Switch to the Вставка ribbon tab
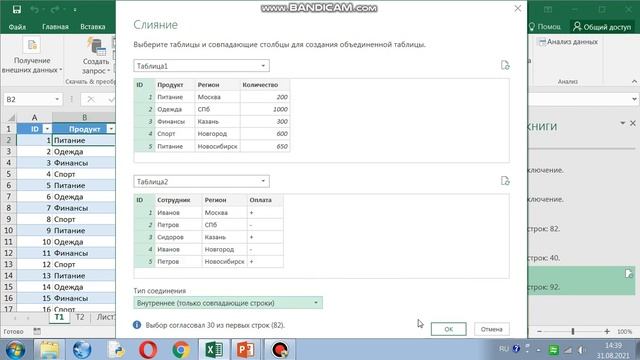 [x=93, y=27]
